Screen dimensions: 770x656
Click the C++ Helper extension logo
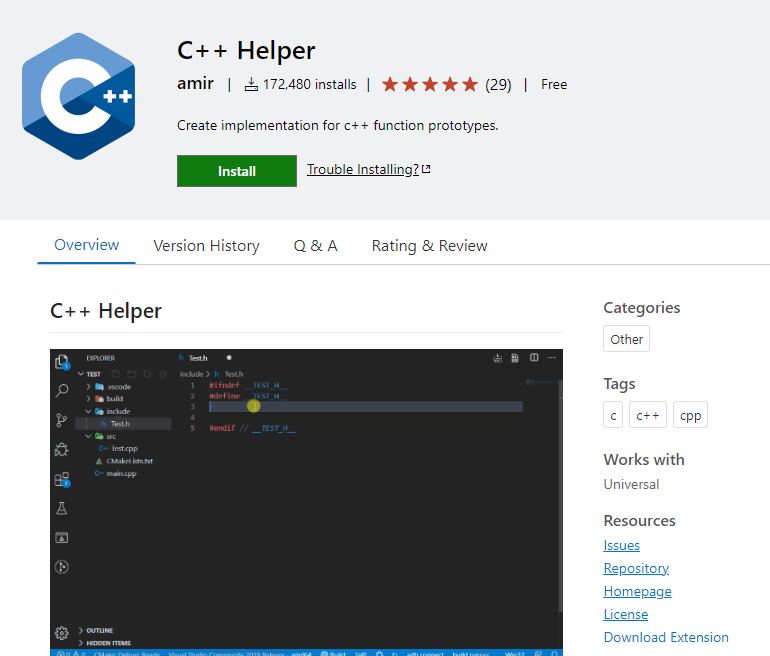point(79,96)
